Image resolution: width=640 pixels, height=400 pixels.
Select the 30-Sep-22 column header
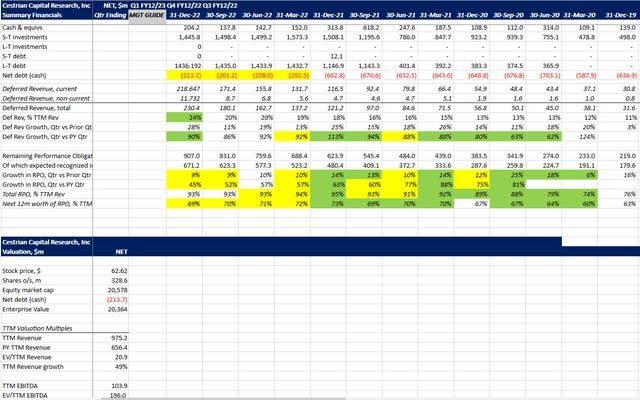220,15
